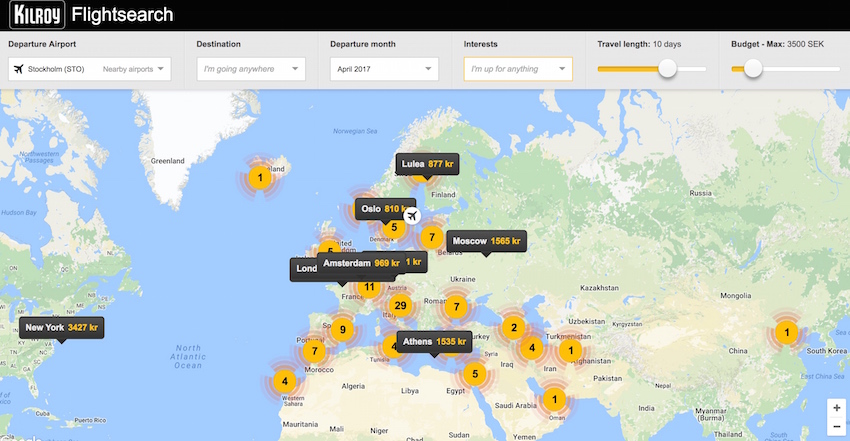Click the Kilroy logo in header
The width and height of the screenshot is (850, 441).
pos(37,15)
